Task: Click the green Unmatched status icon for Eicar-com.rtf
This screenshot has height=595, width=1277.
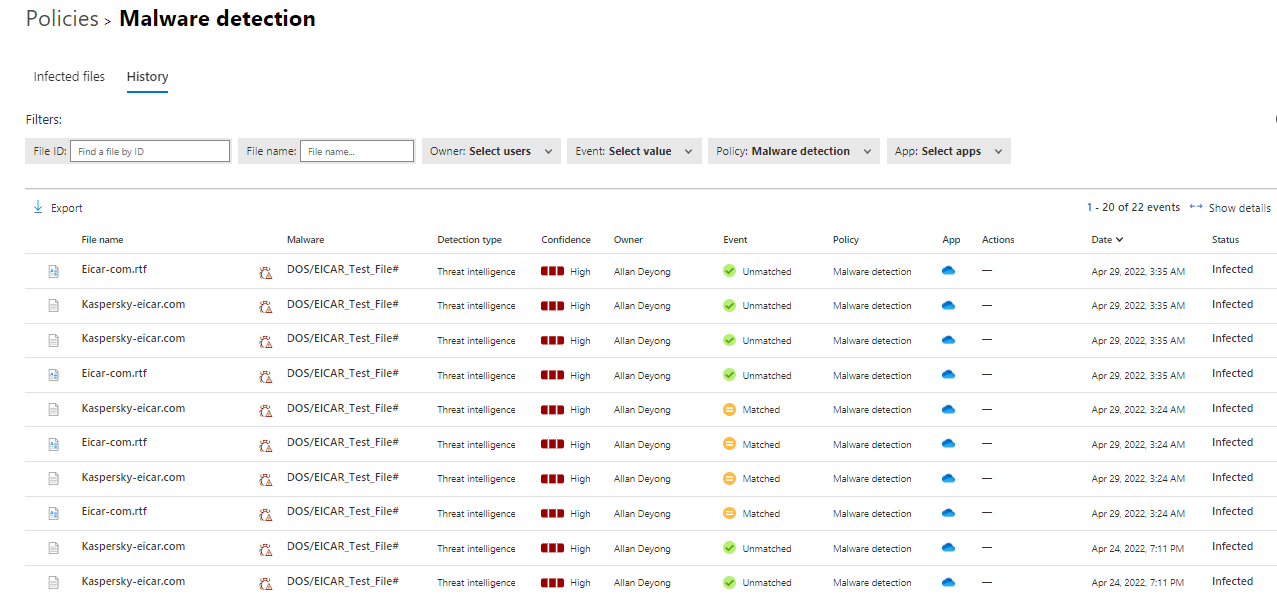Action: click(729, 270)
